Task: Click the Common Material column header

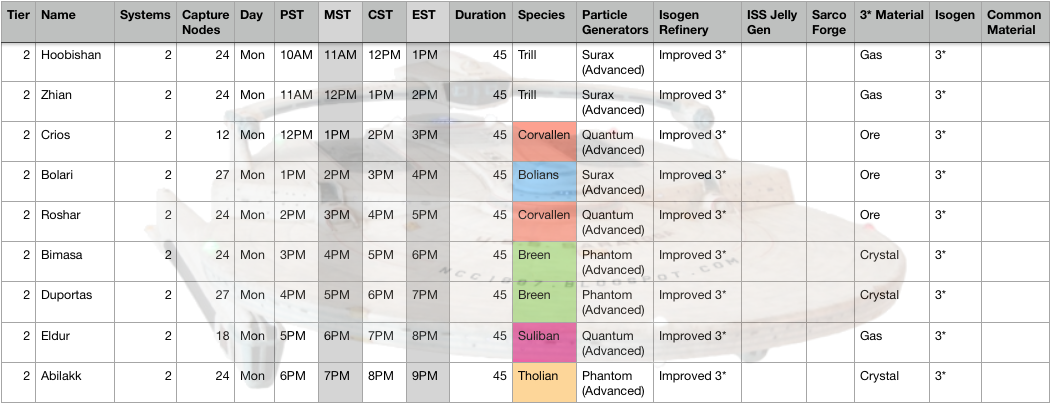Action: (1013, 22)
